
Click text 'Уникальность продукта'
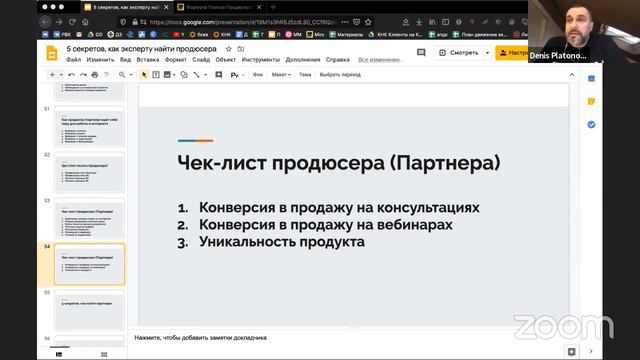(x=282, y=242)
